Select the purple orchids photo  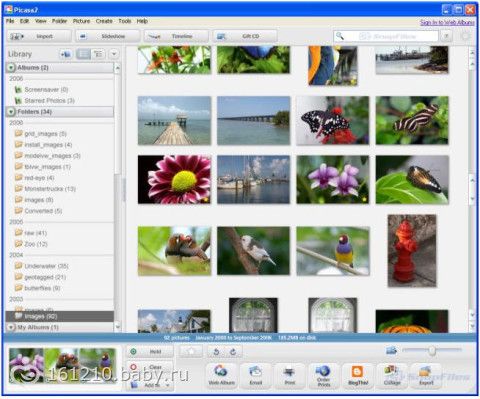pos(333,179)
